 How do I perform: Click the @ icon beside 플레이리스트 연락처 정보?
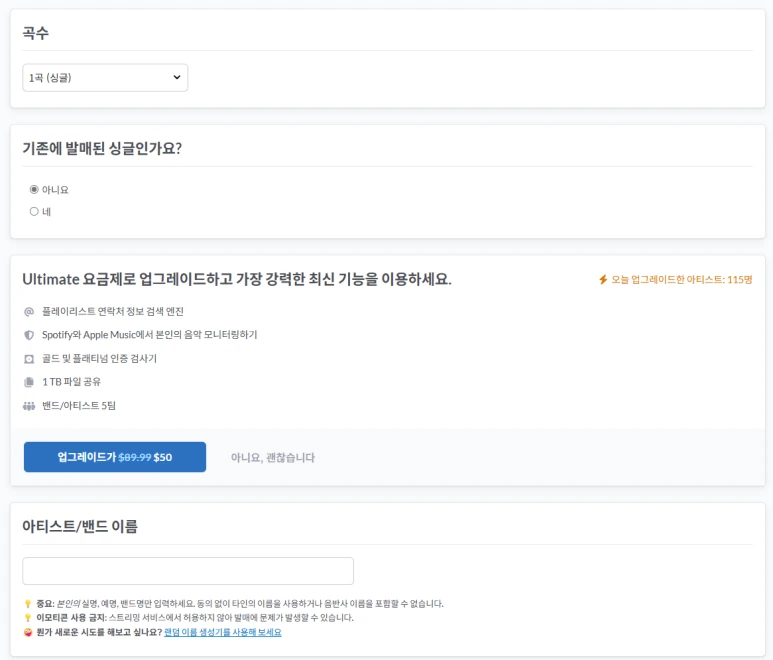pyautogui.click(x=29, y=312)
